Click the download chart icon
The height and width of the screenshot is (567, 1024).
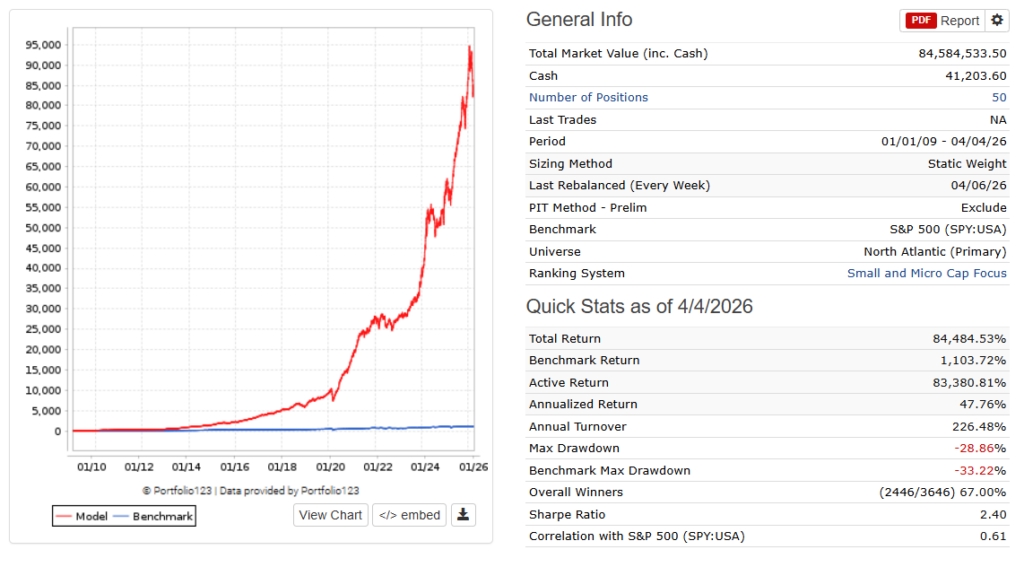(x=462, y=515)
